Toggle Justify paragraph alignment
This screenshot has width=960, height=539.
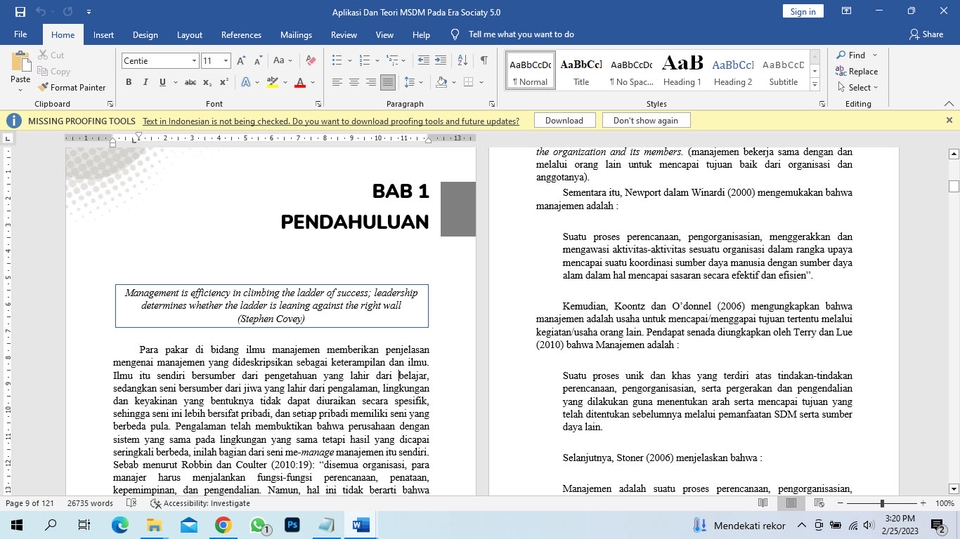[388, 82]
